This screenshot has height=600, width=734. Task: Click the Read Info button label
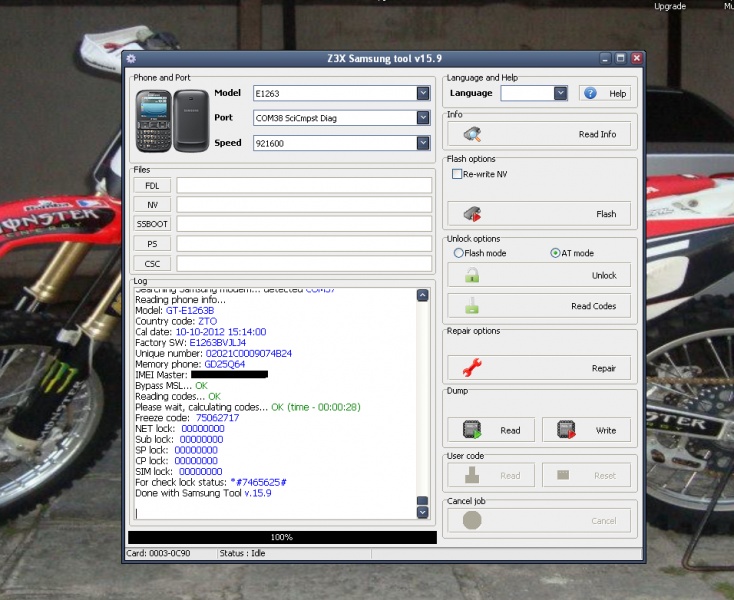tap(597, 134)
